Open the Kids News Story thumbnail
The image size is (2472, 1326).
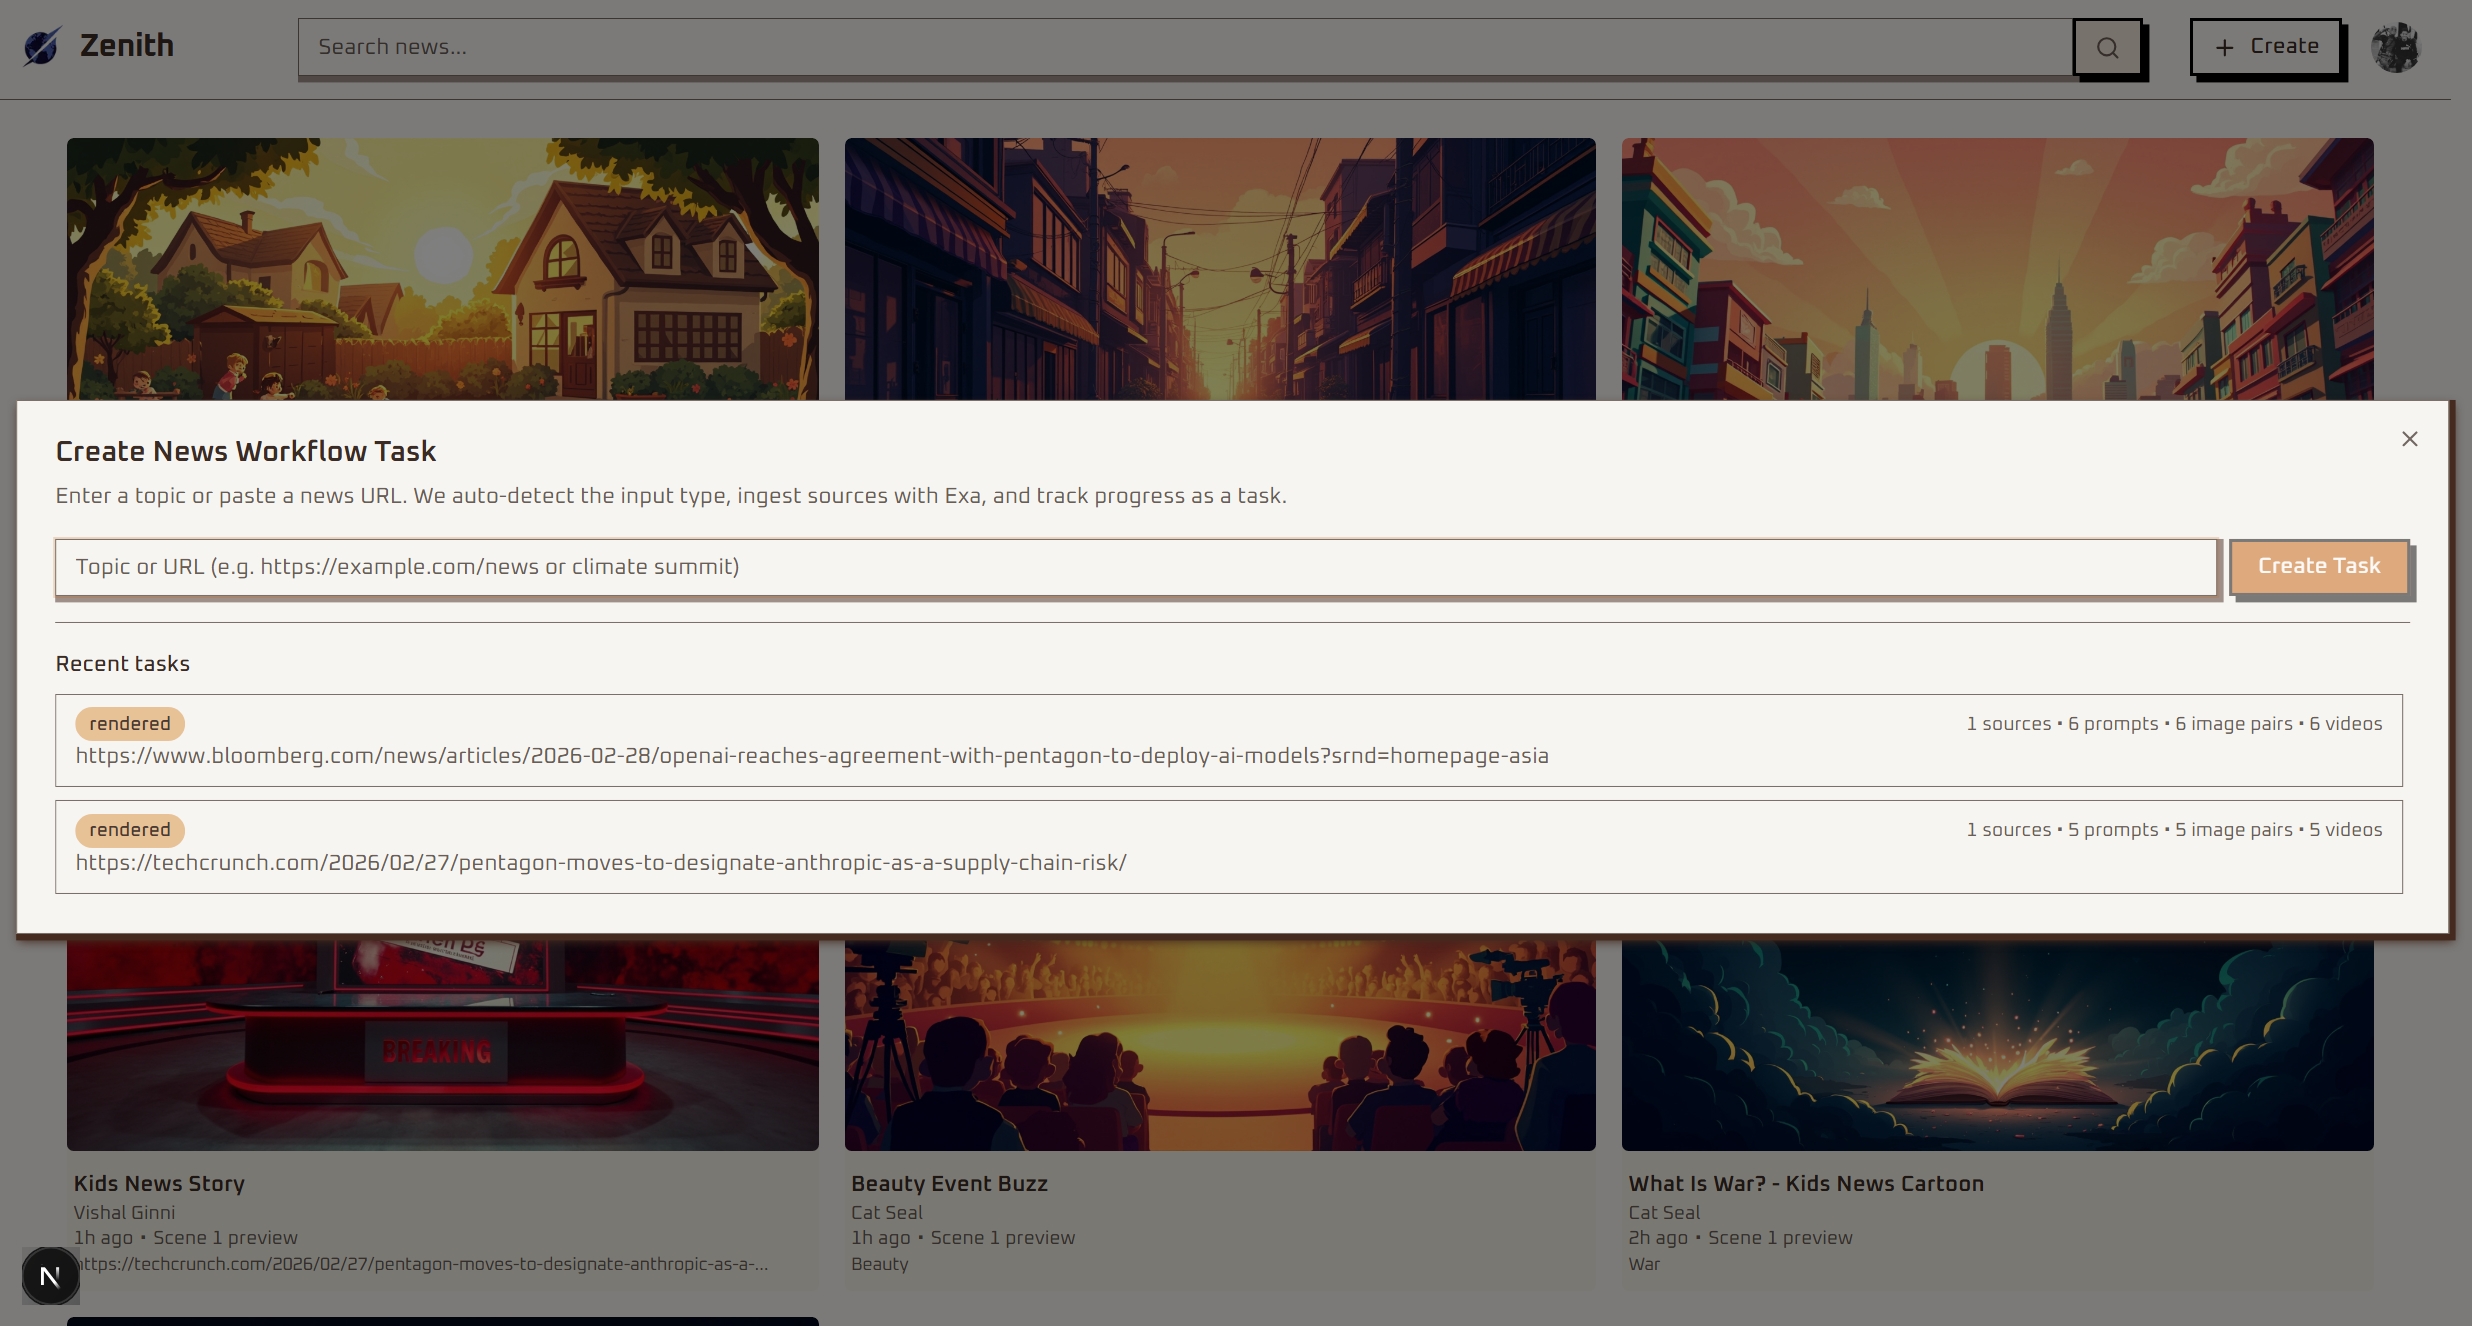coord(442,1045)
